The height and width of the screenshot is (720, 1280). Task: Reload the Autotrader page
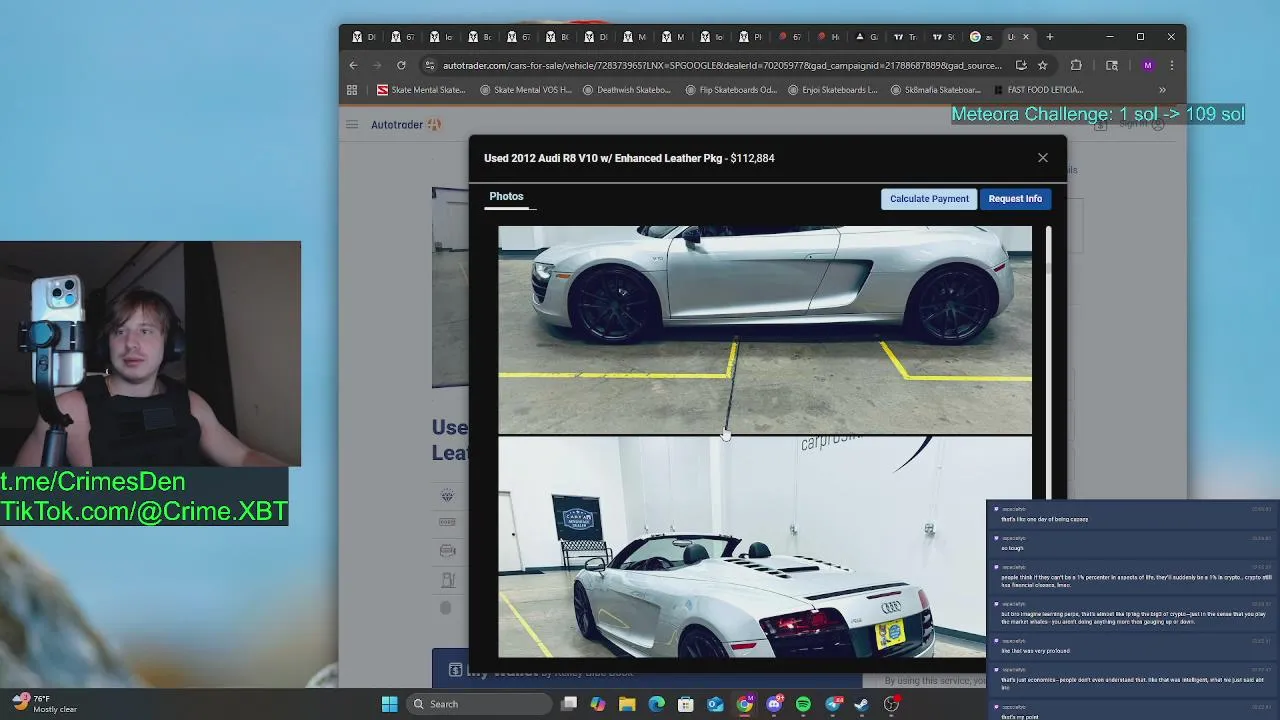tap(401, 65)
